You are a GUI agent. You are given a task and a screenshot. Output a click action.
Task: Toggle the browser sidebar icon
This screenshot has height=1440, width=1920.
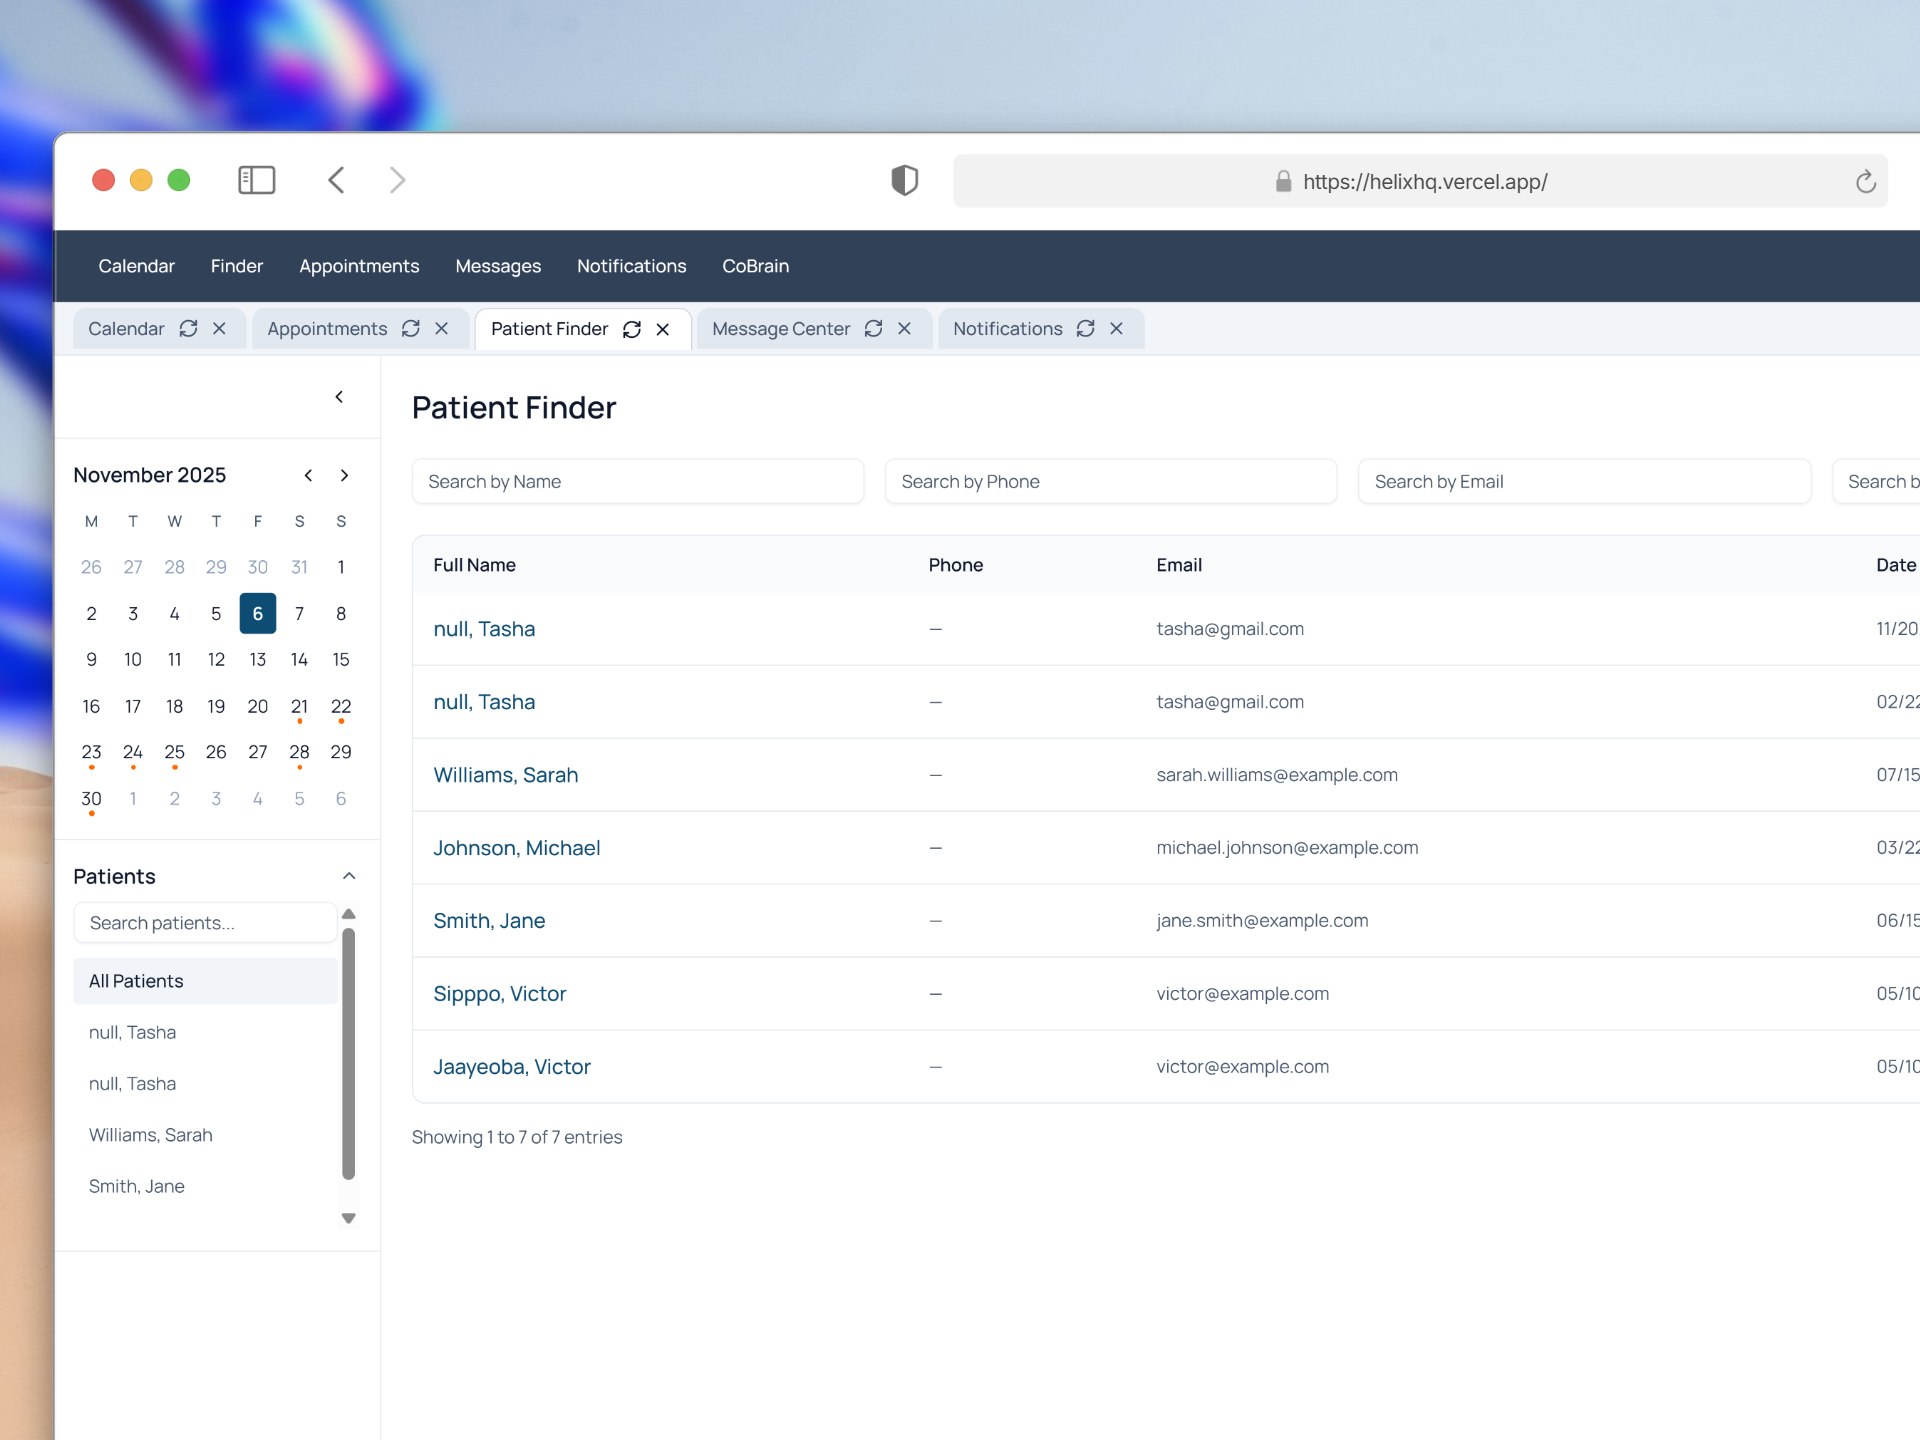[257, 180]
